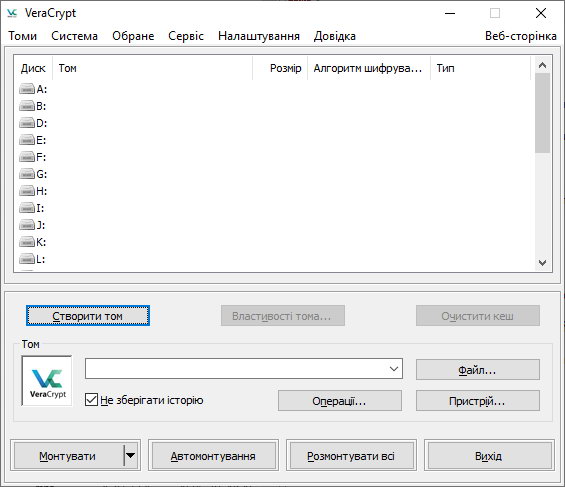The width and height of the screenshot is (565, 487).
Task: Expand the volume path combo box
Action: pyautogui.click(x=394, y=368)
